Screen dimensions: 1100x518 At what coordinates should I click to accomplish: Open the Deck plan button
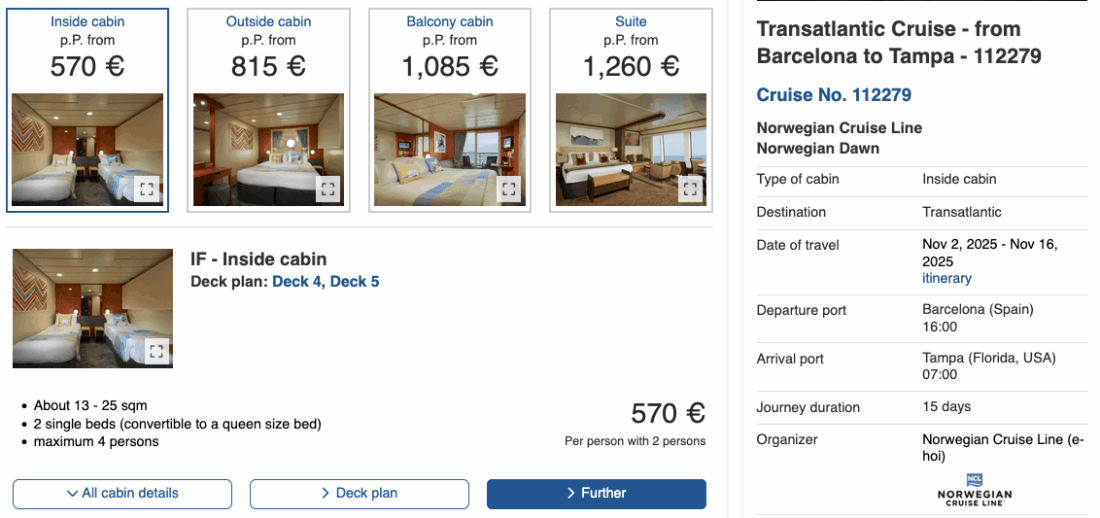[x=359, y=493]
